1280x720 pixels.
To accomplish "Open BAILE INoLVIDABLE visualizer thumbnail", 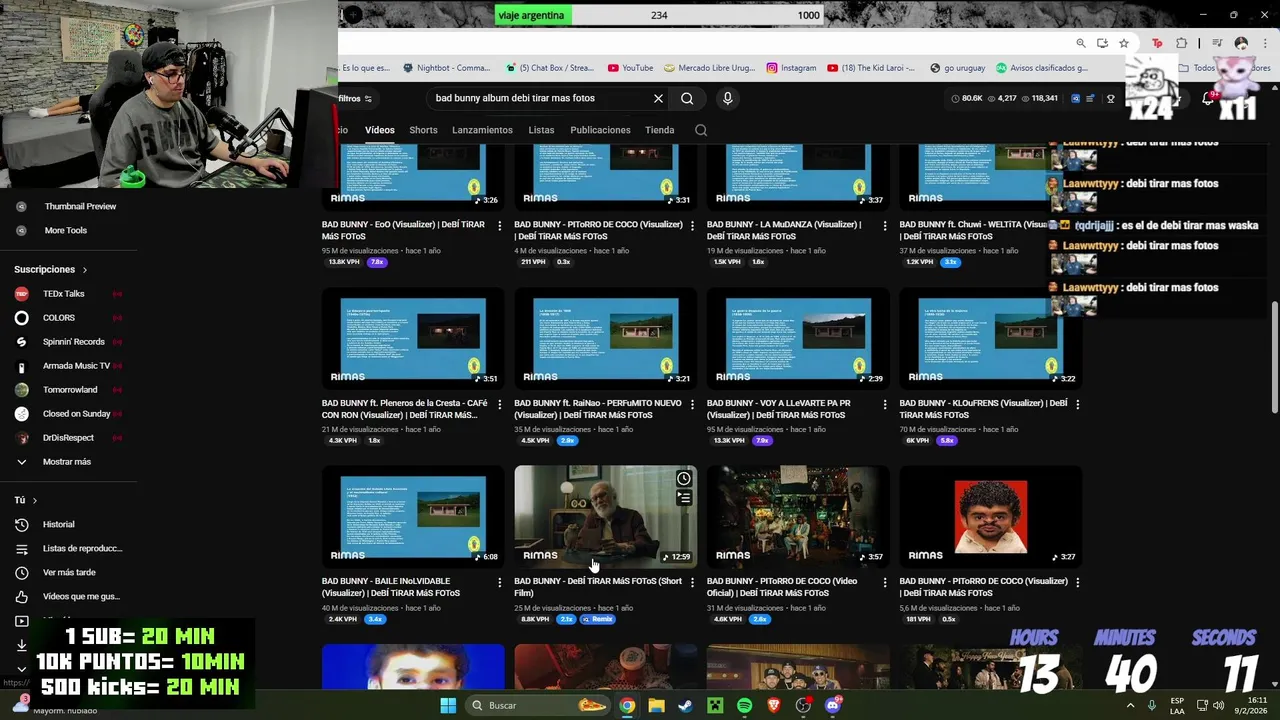I will click(413, 516).
